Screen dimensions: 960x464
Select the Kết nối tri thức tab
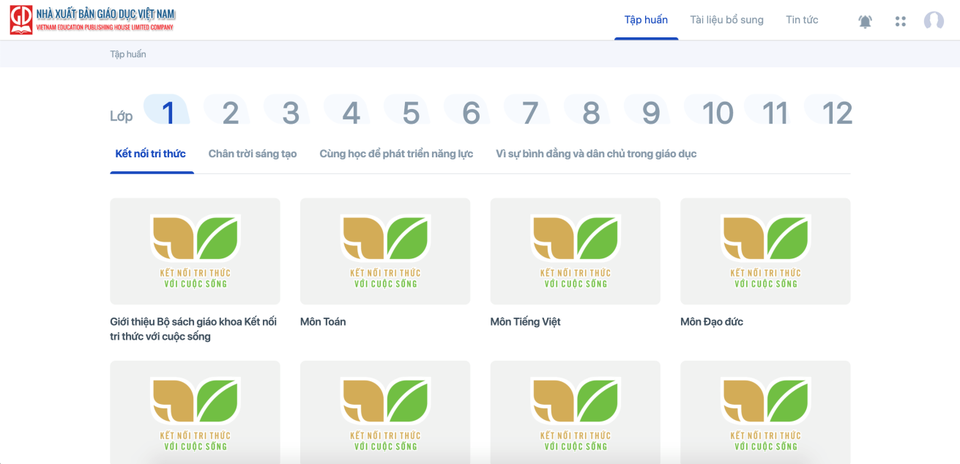pyautogui.click(x=151, y=154)
